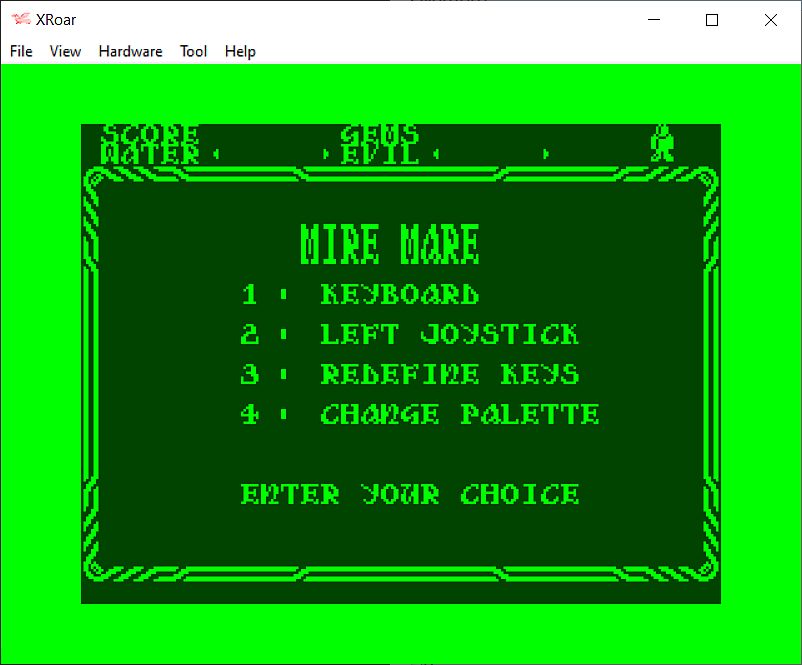Viewport: 802px width, 665px height.
Task: Click the Redefine Keys option text
Action: coord(449,374)
